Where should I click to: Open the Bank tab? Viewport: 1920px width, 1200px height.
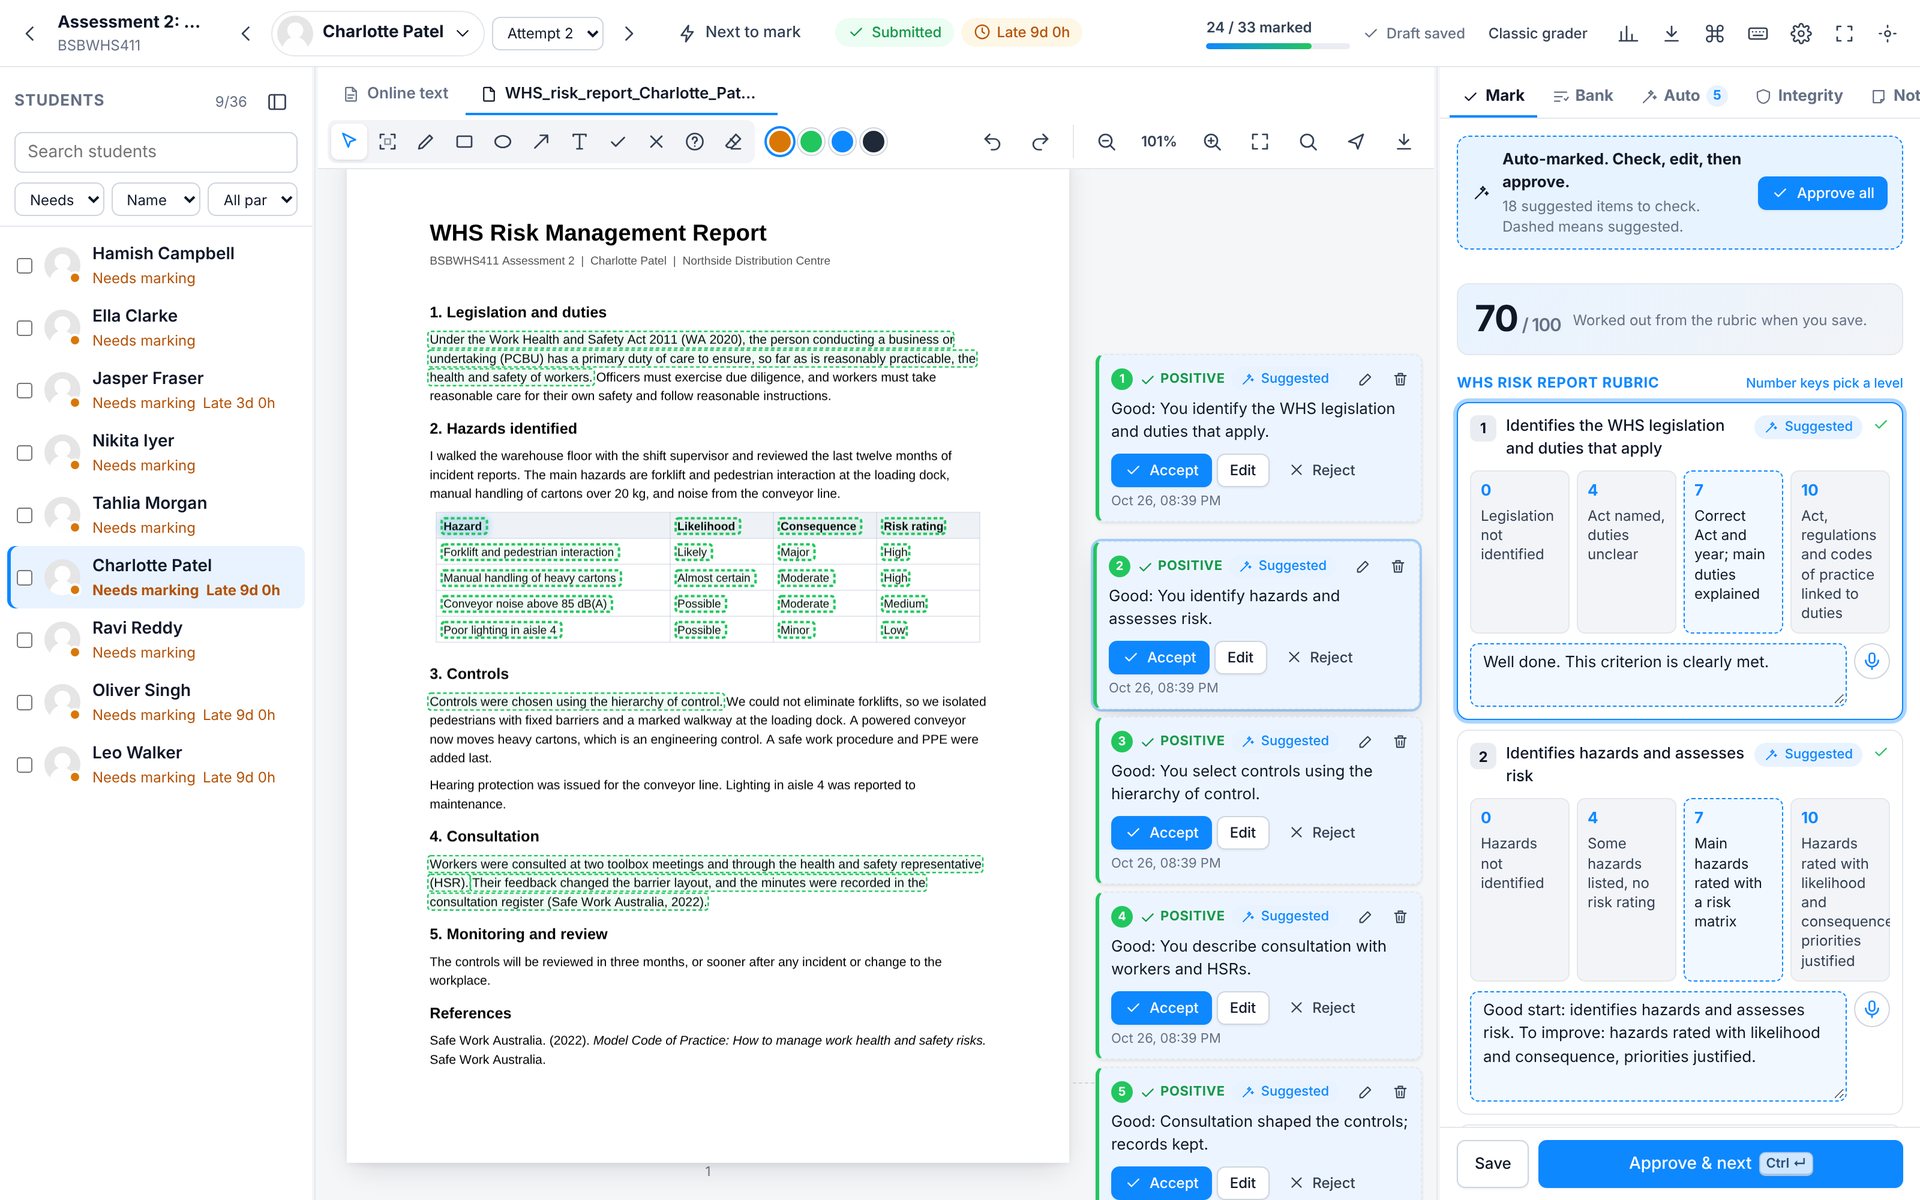1583,95
